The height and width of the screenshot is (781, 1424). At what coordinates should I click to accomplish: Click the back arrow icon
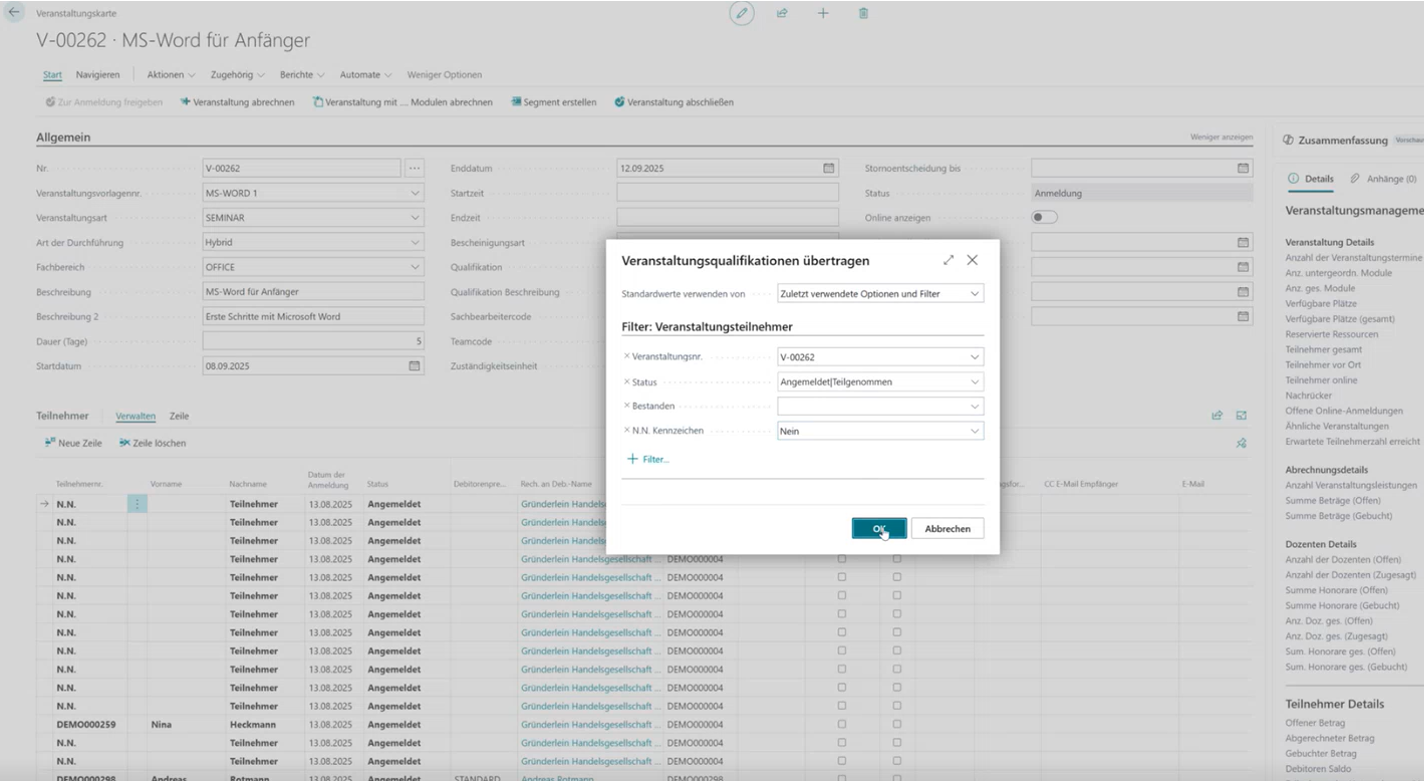click(x=14, y=14)
